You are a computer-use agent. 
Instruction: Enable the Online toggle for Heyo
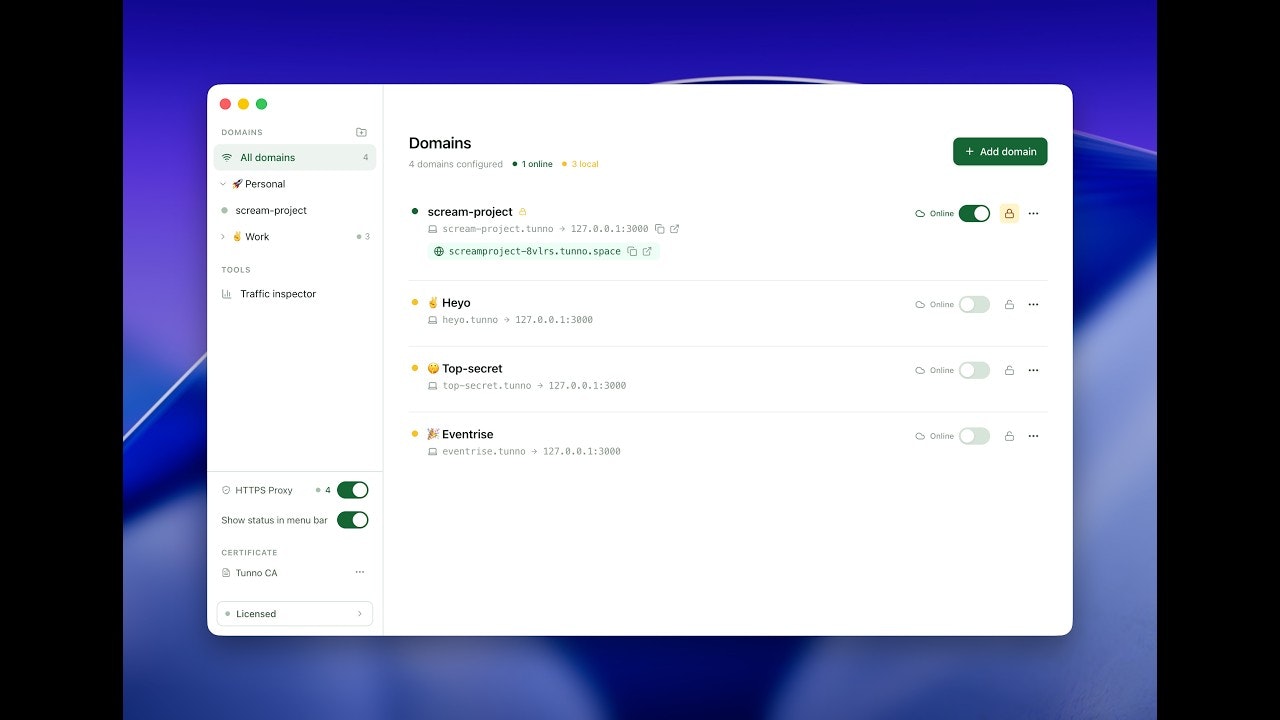click(974, 304)
